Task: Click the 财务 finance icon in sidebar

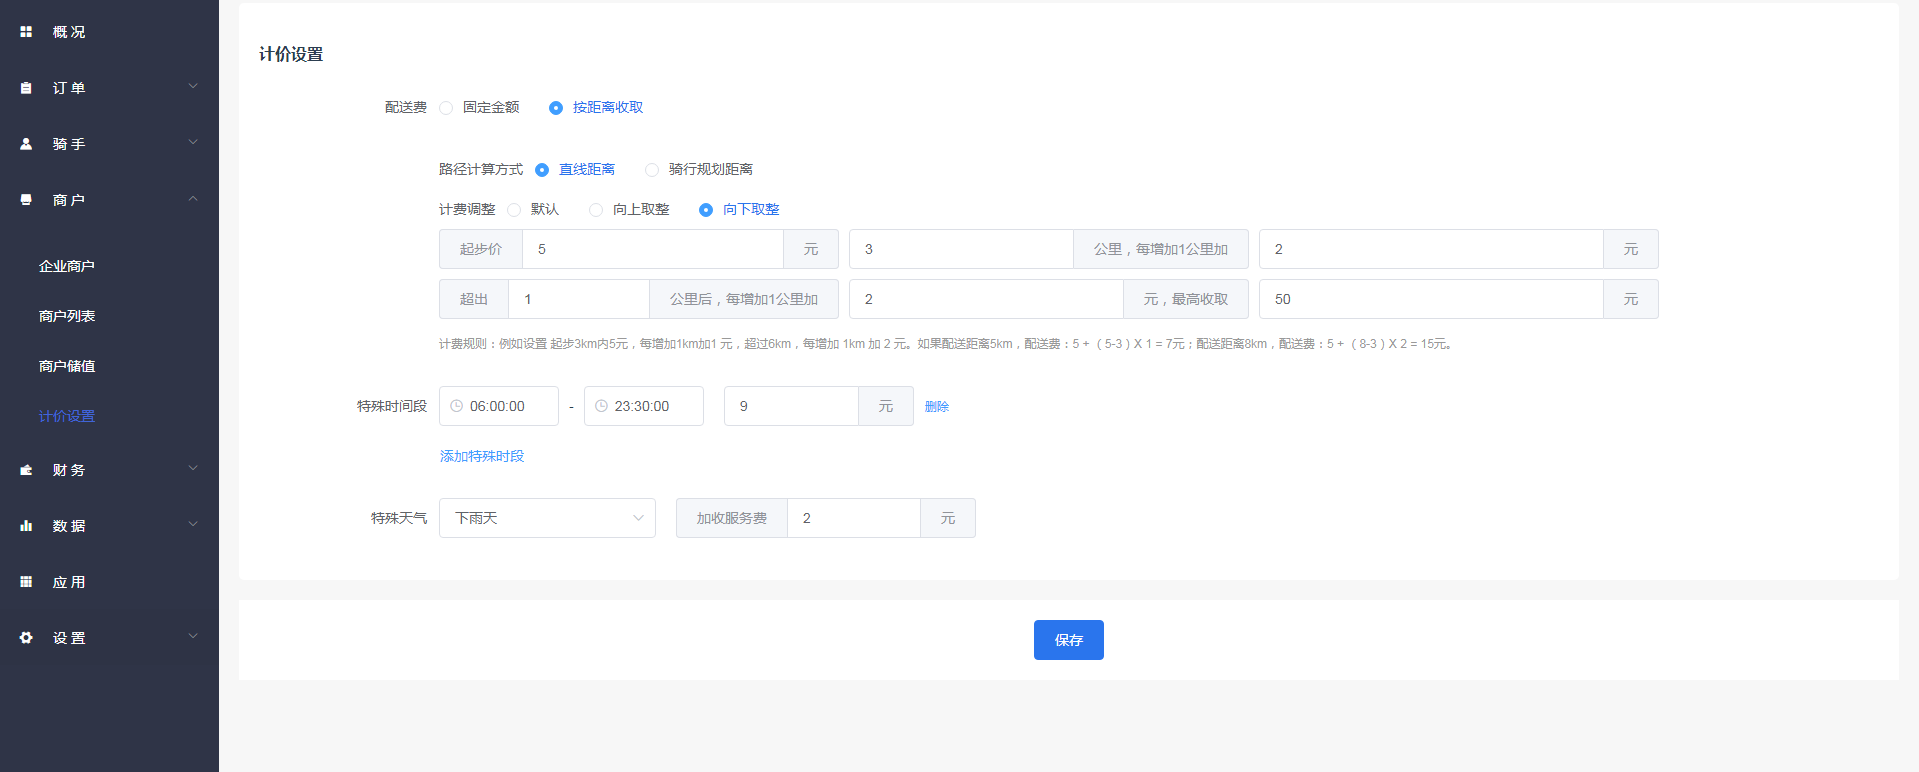Action: (26, 470)
